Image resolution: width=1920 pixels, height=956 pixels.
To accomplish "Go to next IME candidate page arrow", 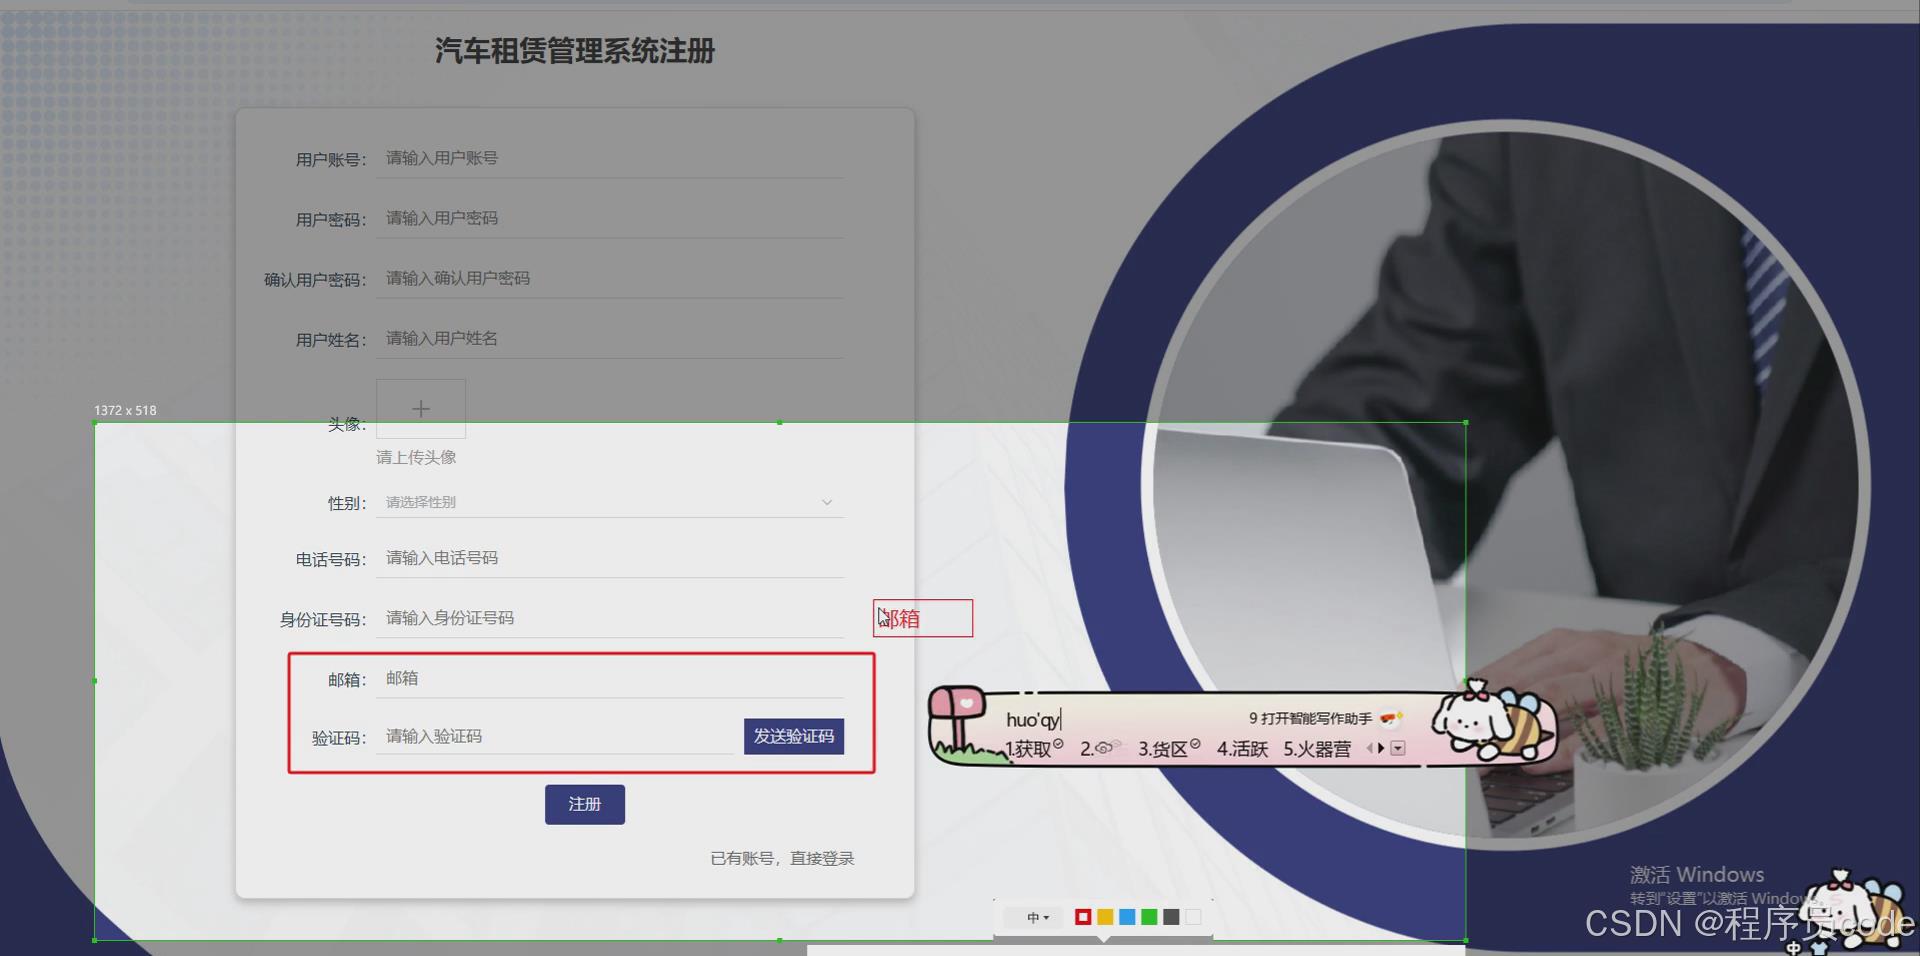I will [x=1381, y=748].
